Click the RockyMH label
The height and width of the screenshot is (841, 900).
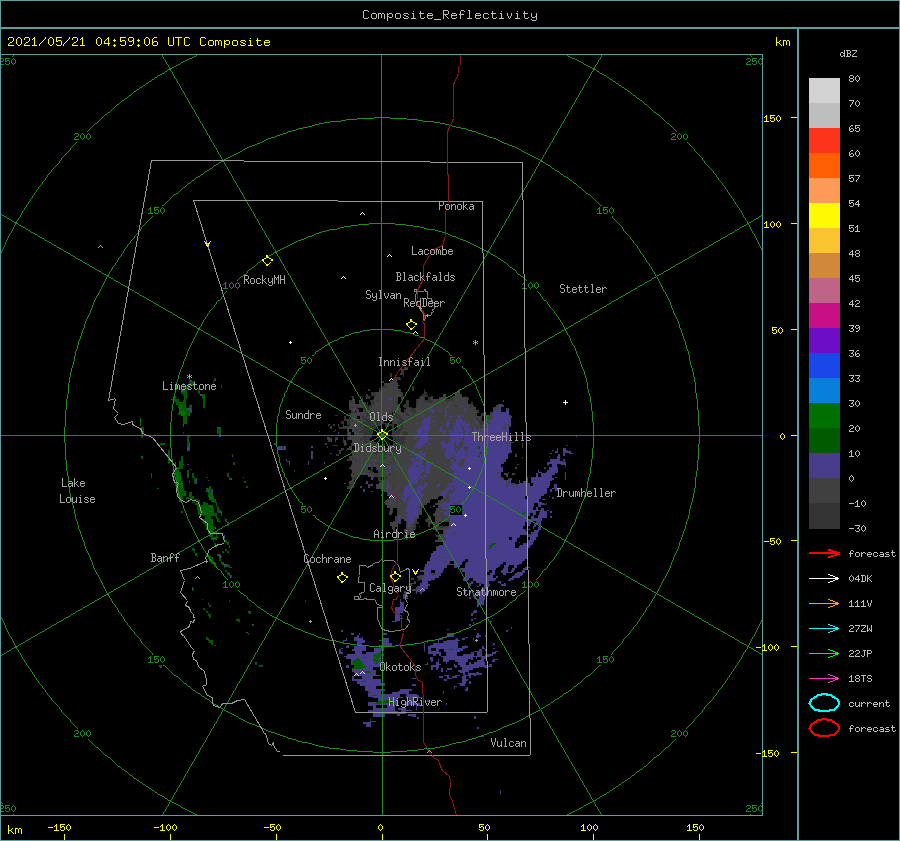[264, 280]
